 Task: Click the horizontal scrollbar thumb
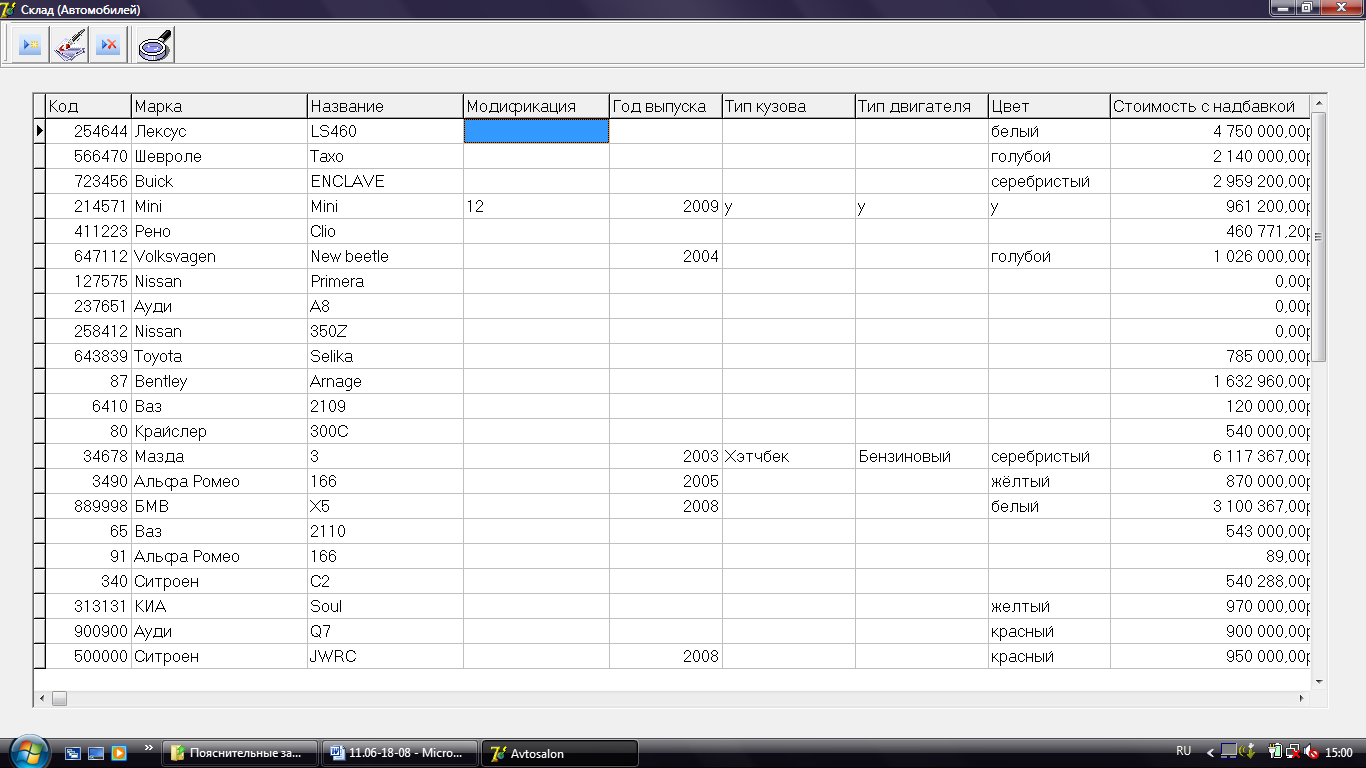pyautogui.click(x=59, y=698)
